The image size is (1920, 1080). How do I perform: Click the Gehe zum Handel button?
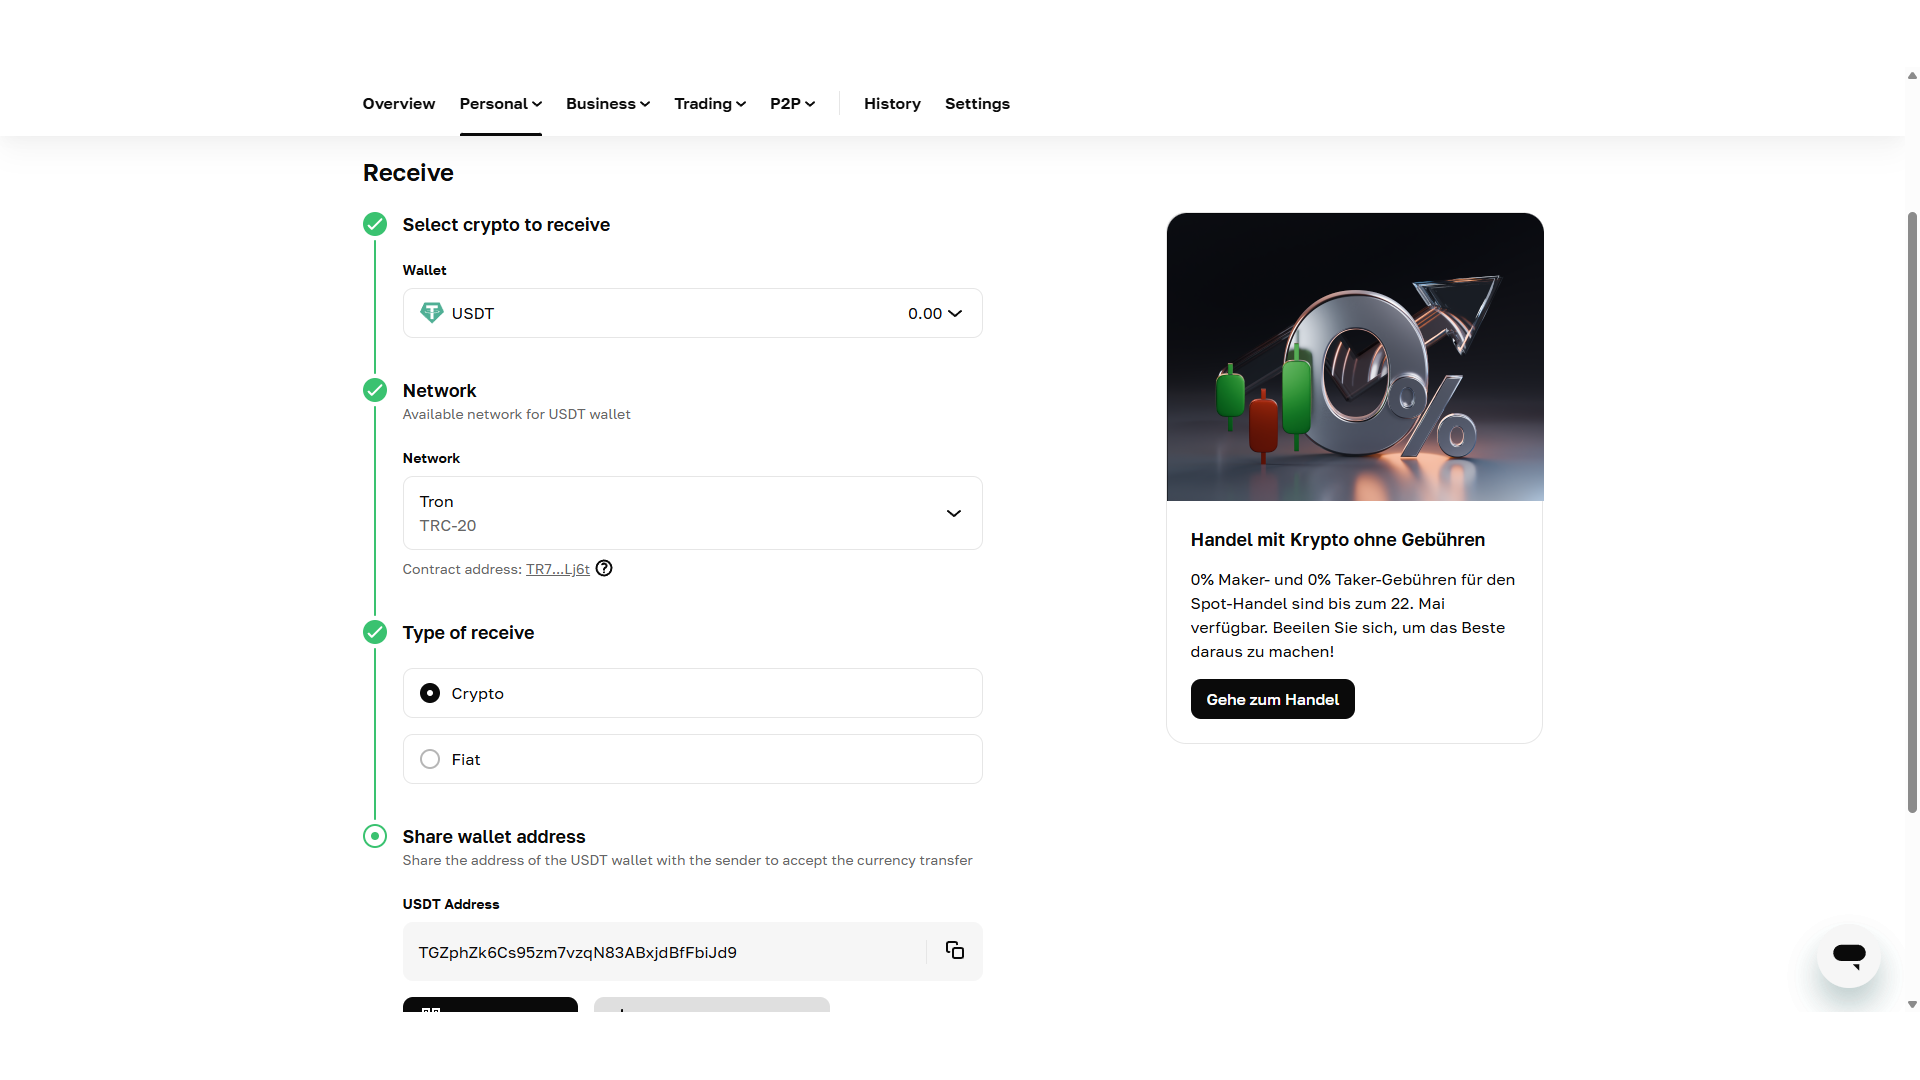[x=1272, y=699]
